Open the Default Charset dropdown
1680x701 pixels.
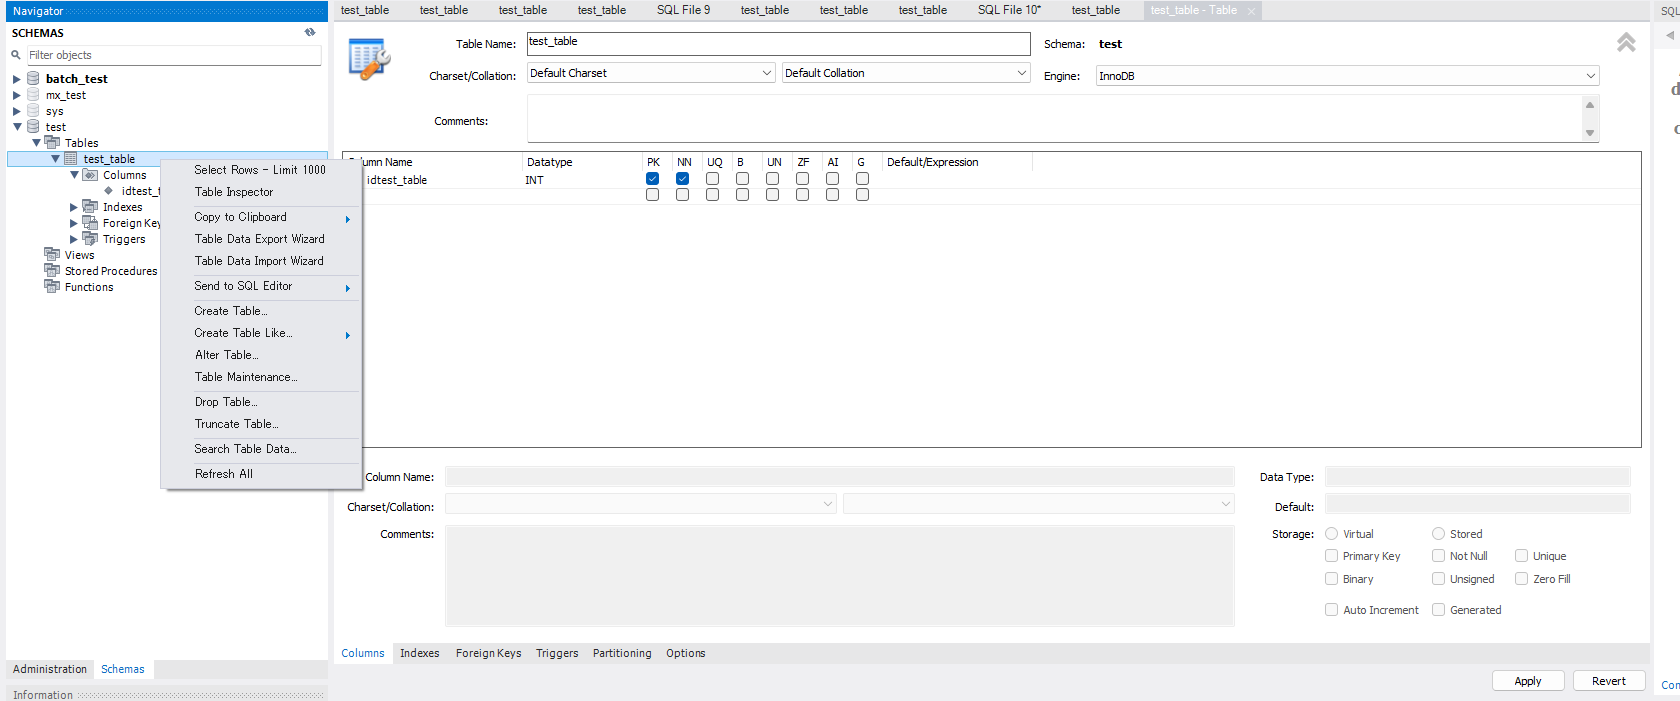[651, 73]
